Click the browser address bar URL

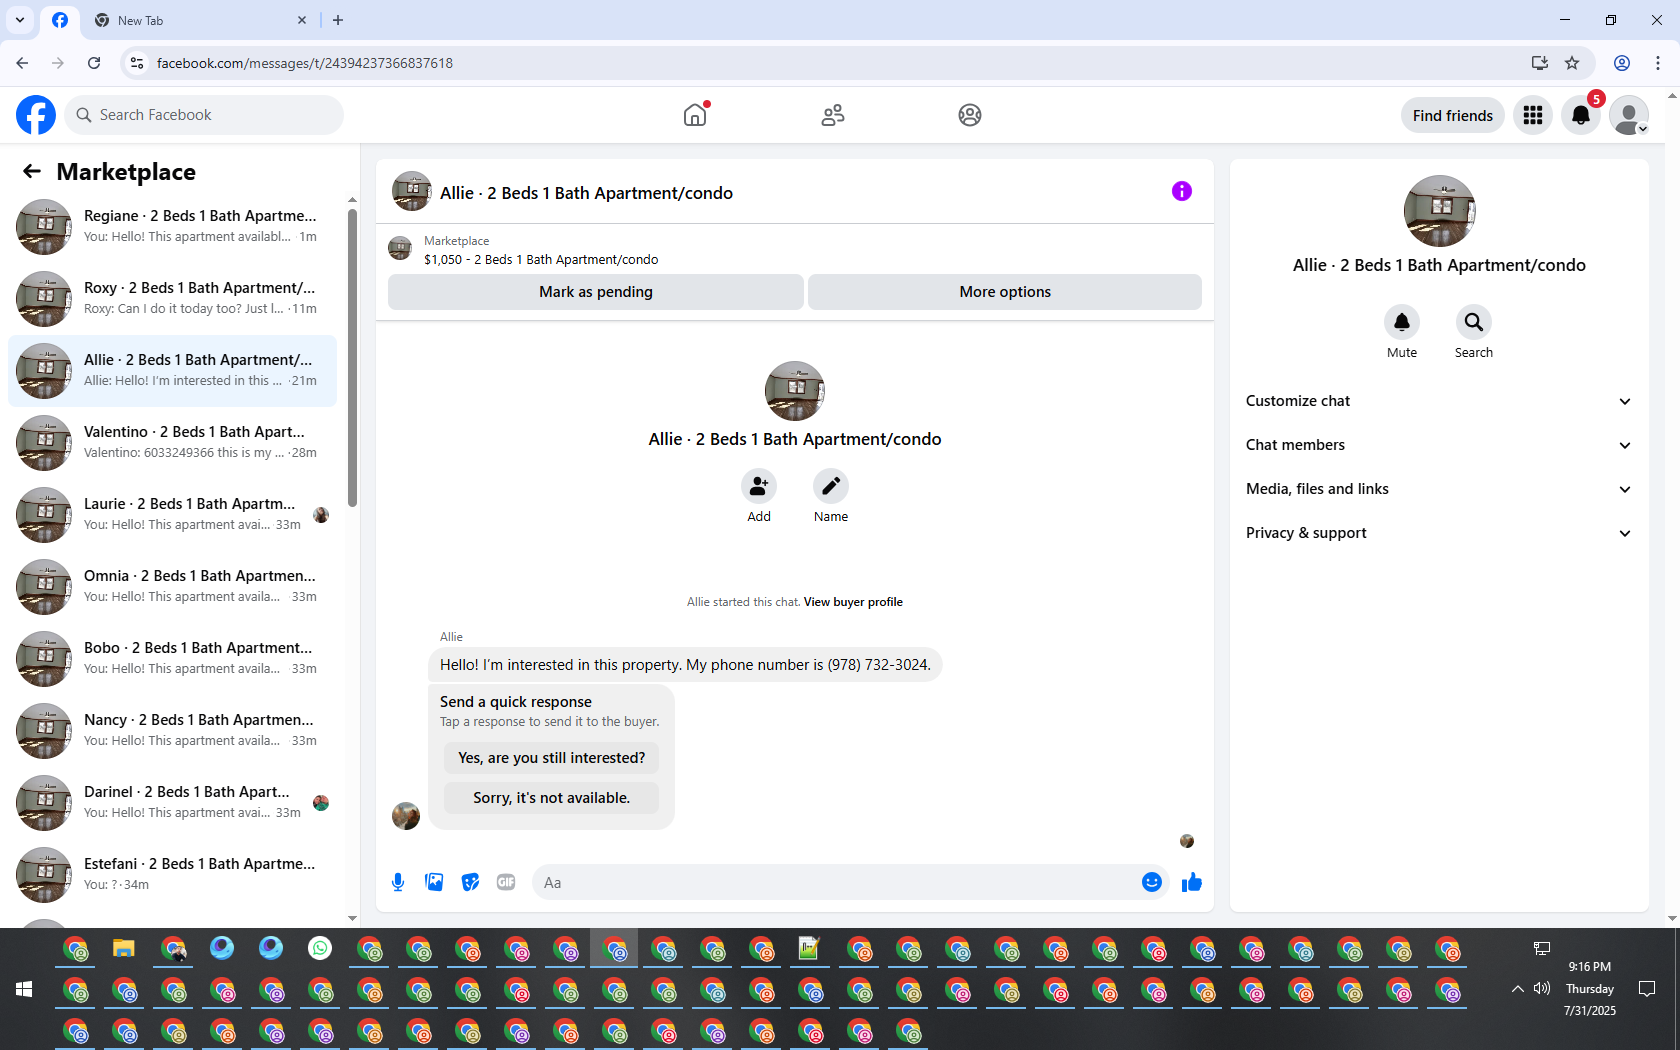[x=305, y=63]
